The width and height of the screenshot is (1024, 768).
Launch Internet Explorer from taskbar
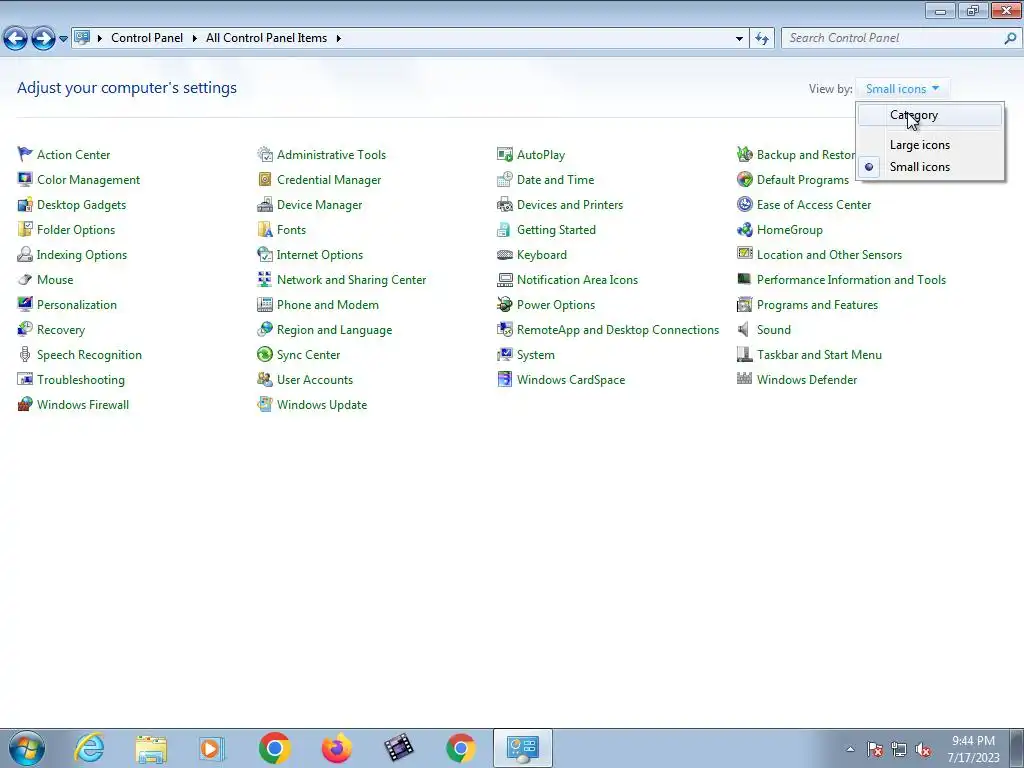(89, 748)
